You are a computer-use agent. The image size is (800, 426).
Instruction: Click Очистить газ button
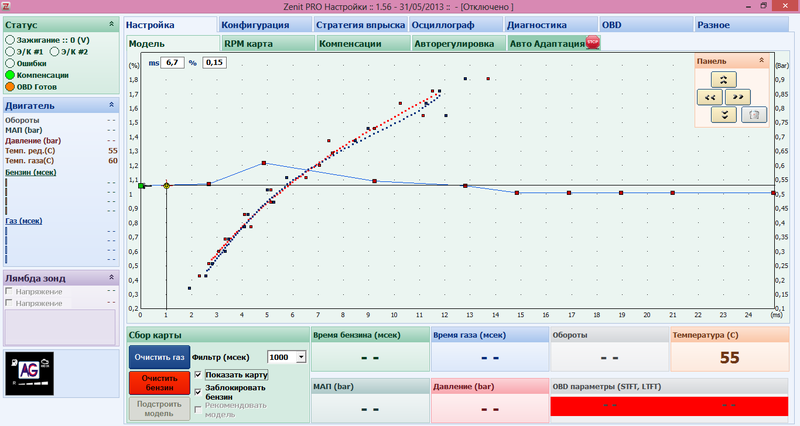(159, 357)
